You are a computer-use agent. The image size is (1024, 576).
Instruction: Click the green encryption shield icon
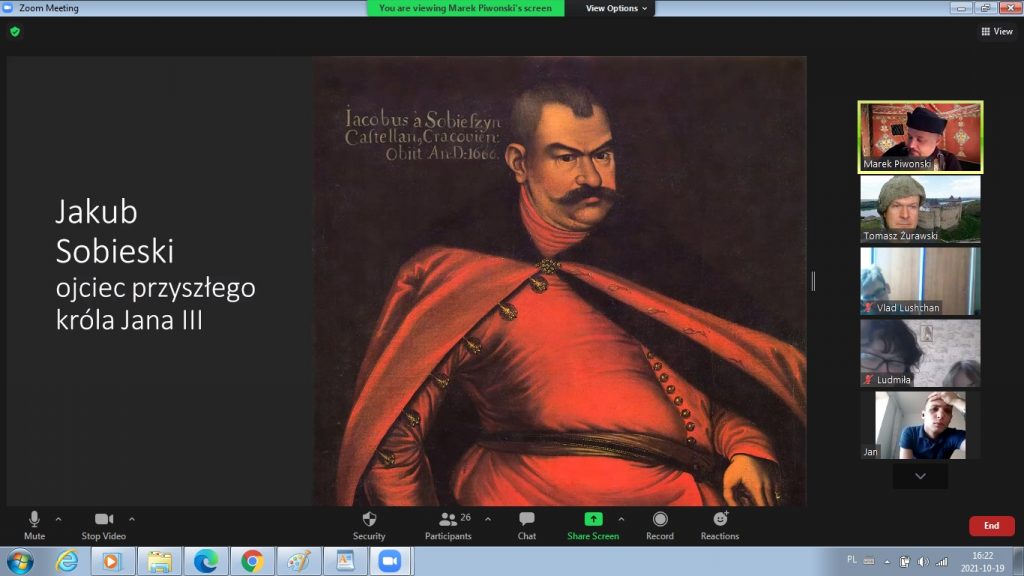(14, 31)
